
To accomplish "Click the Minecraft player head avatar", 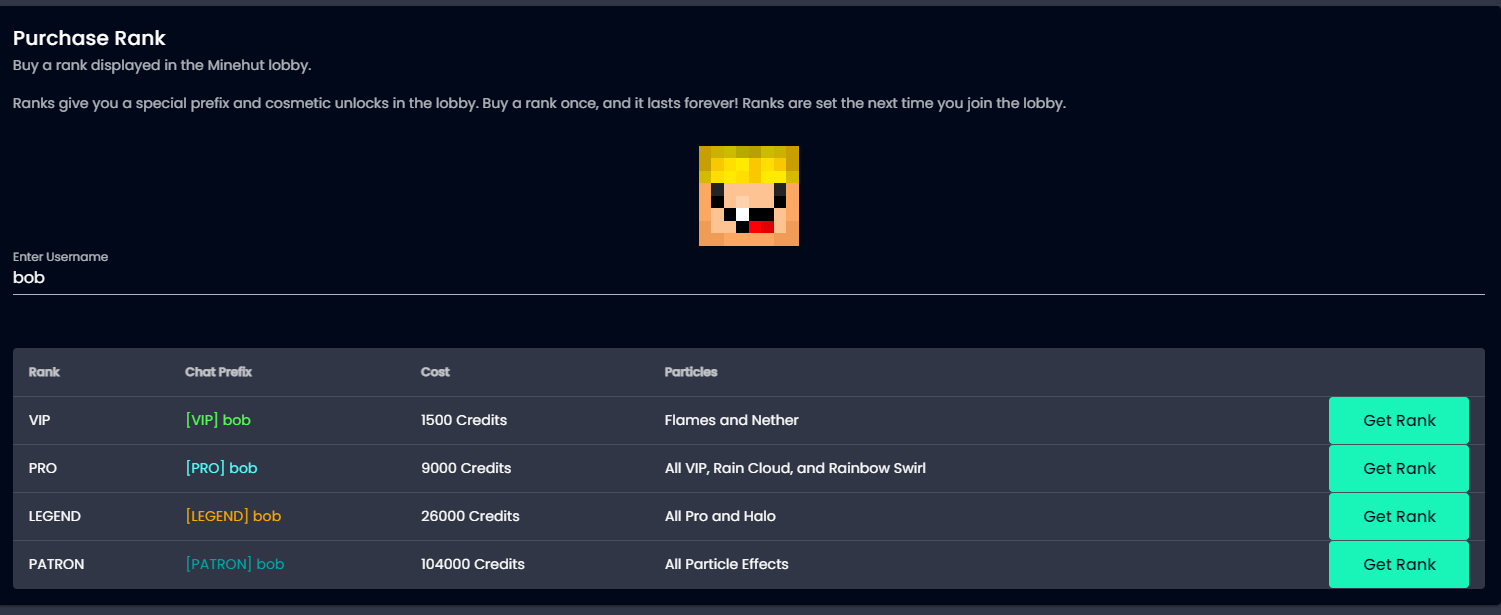I will tap(749, 196).
